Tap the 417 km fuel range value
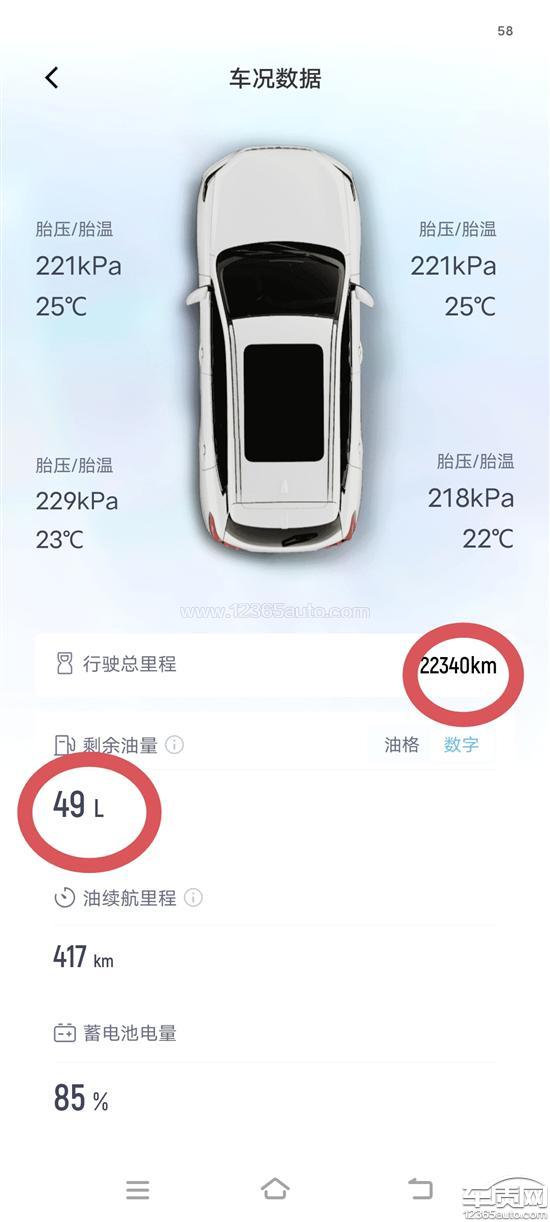Viewport: 550px width, 1222px height. click(x=83, y=958)
